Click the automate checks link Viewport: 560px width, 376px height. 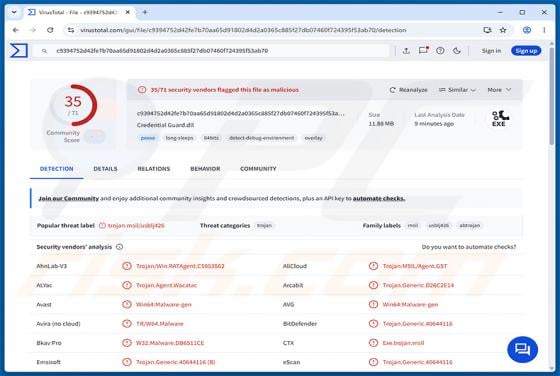click(x=379, y=198)
